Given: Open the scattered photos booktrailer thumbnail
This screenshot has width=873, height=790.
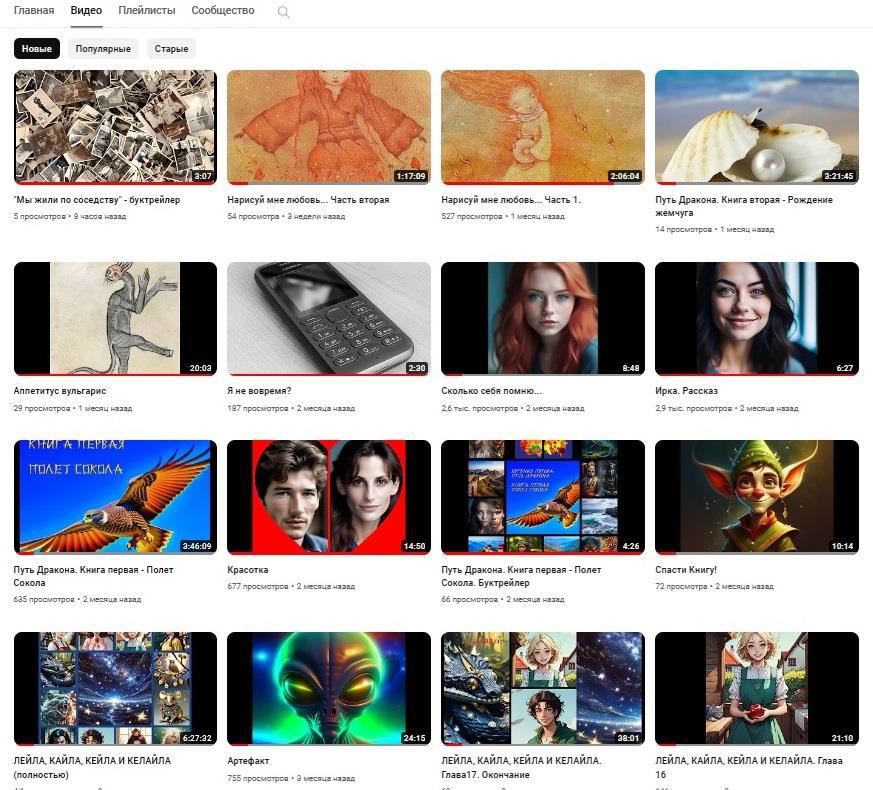Looking at the screenshot, I should click(115, 127).
